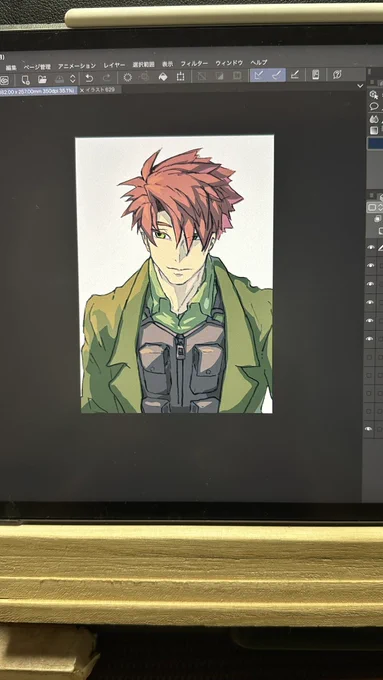Open the 編集 menu
Screen dimensions: 383x680
click(x=11, y=68)
